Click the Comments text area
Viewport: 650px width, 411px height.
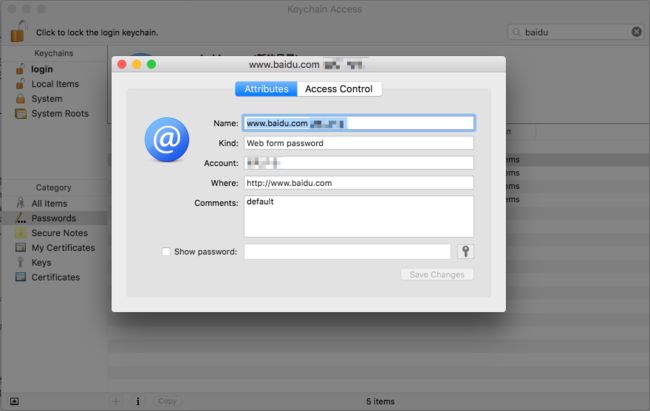pyautogui.click(x=359, y=216)
